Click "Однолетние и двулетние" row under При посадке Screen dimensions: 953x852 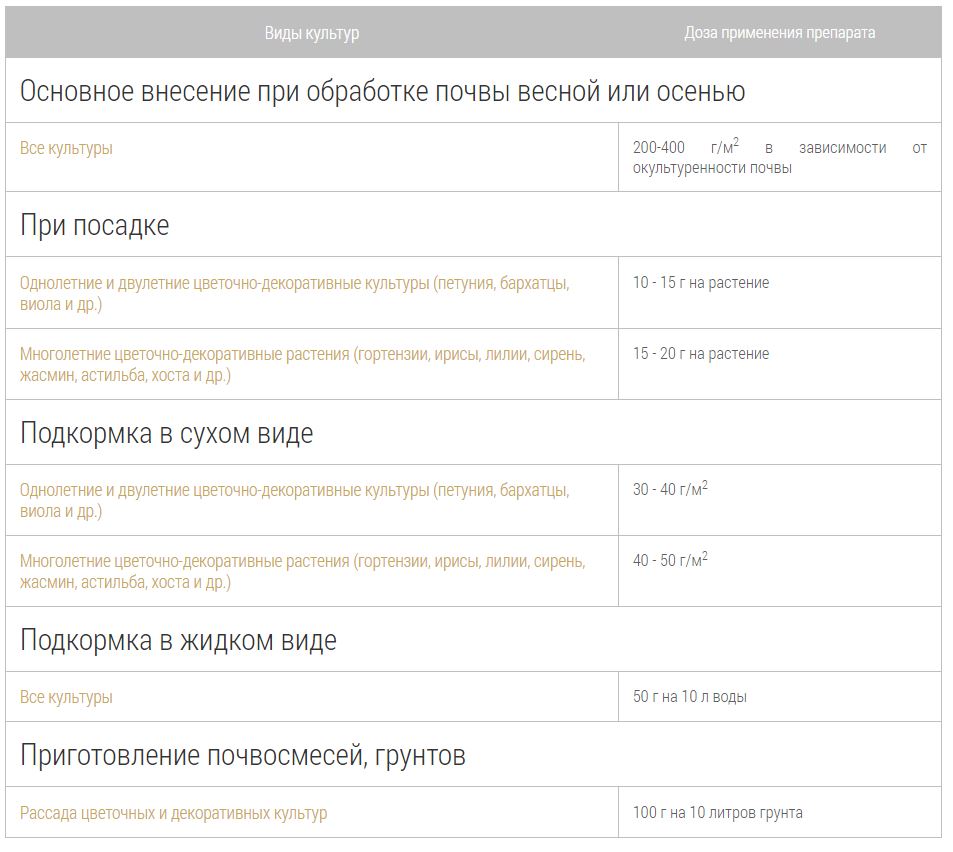(294, 293)
